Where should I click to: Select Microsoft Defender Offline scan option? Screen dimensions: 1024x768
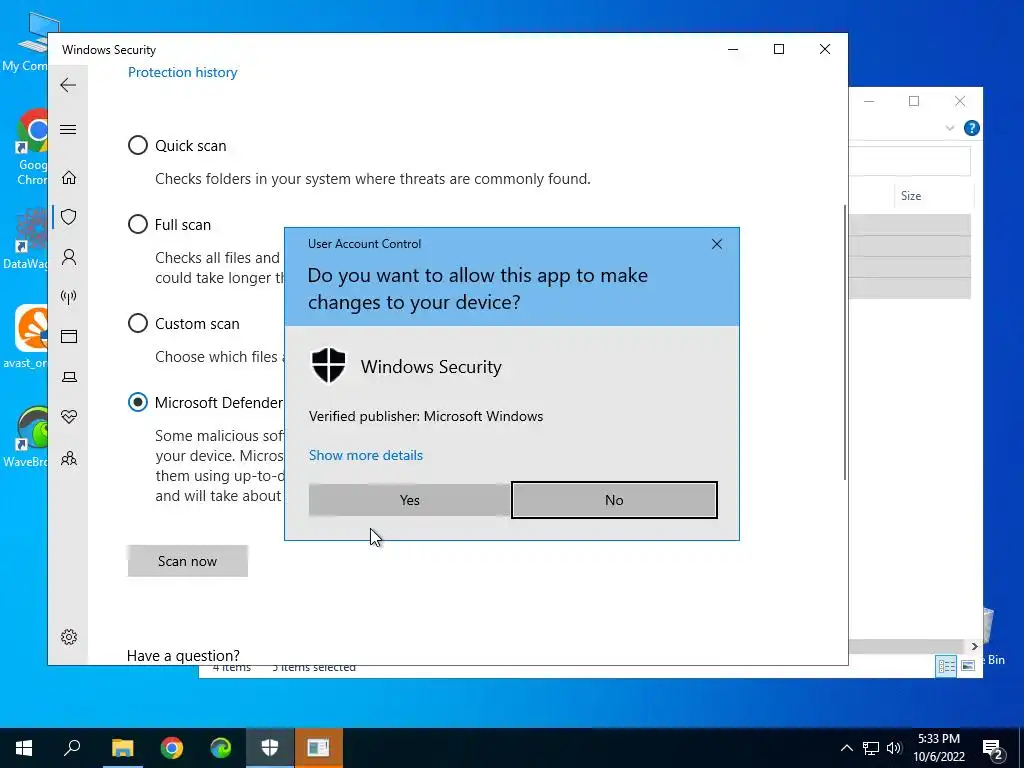pyautogui.click(x=138, y=402)
